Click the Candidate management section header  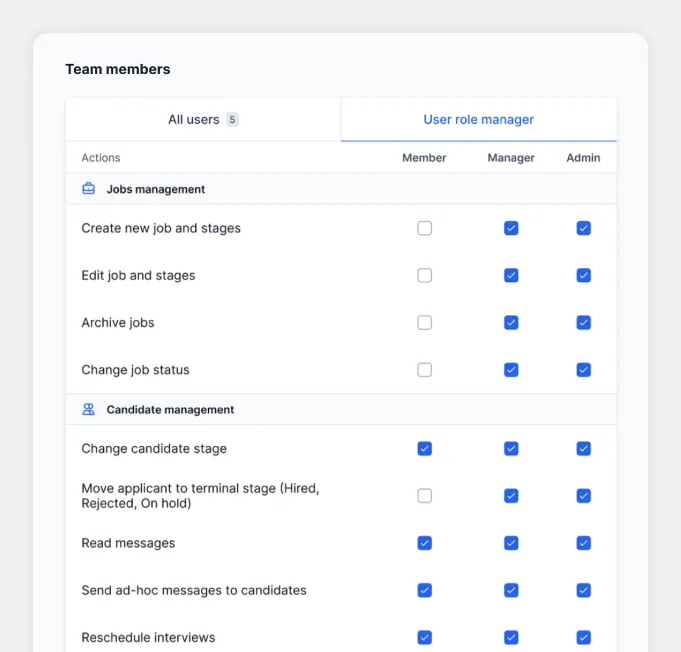(x=170, y=409)
